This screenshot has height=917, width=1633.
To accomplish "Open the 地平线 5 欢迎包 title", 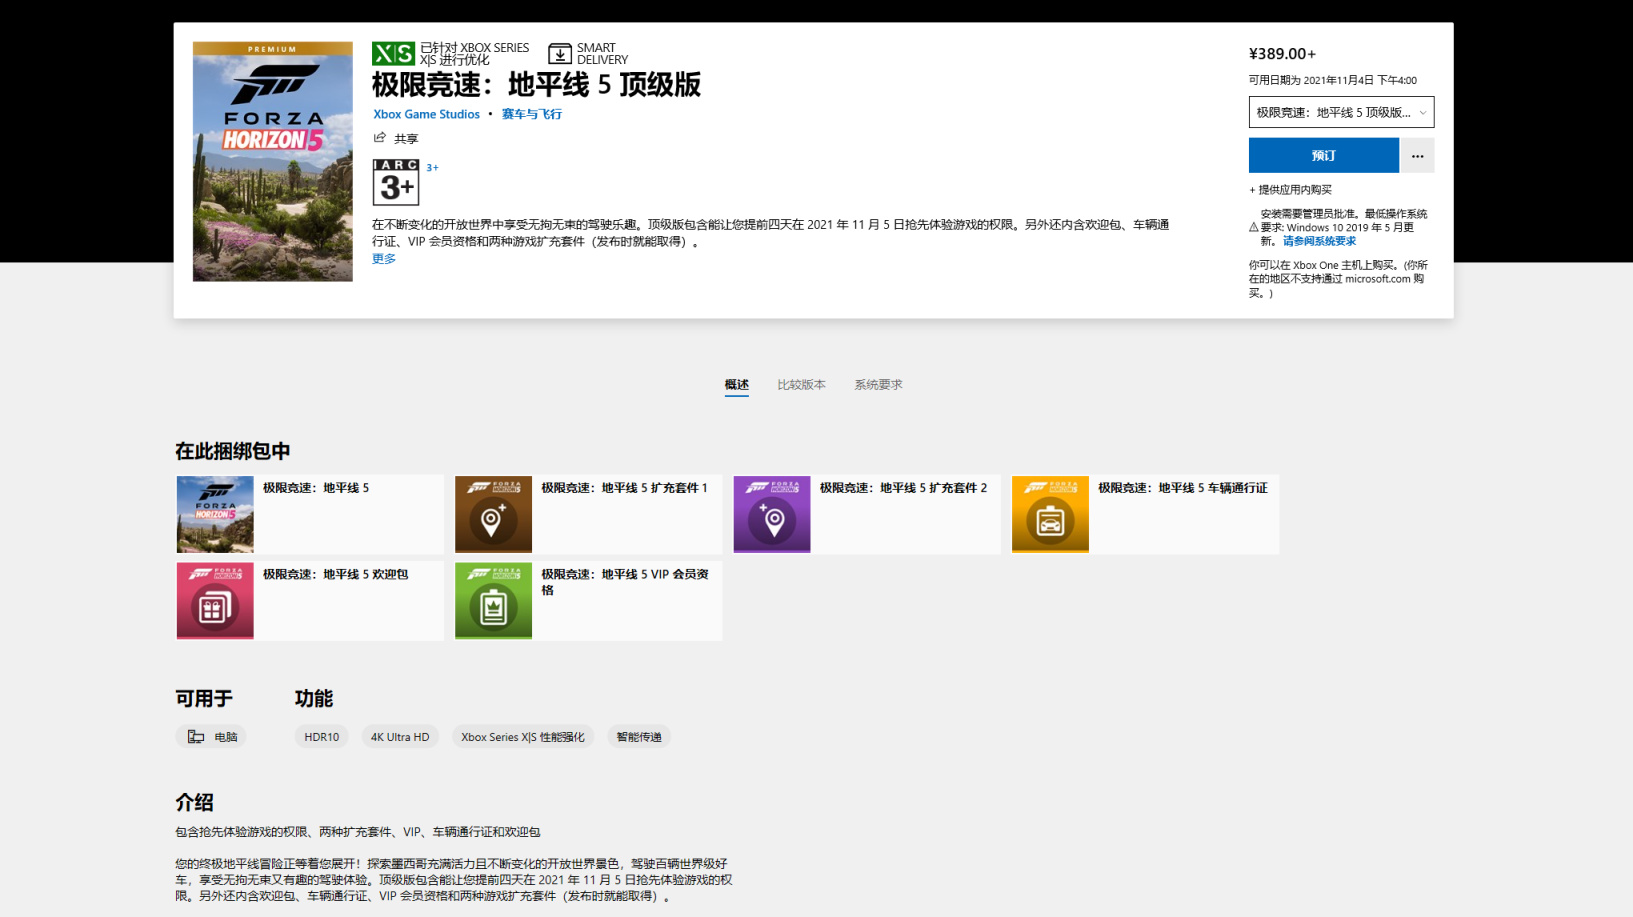I will pyautogui.click(x=336, y=575).
